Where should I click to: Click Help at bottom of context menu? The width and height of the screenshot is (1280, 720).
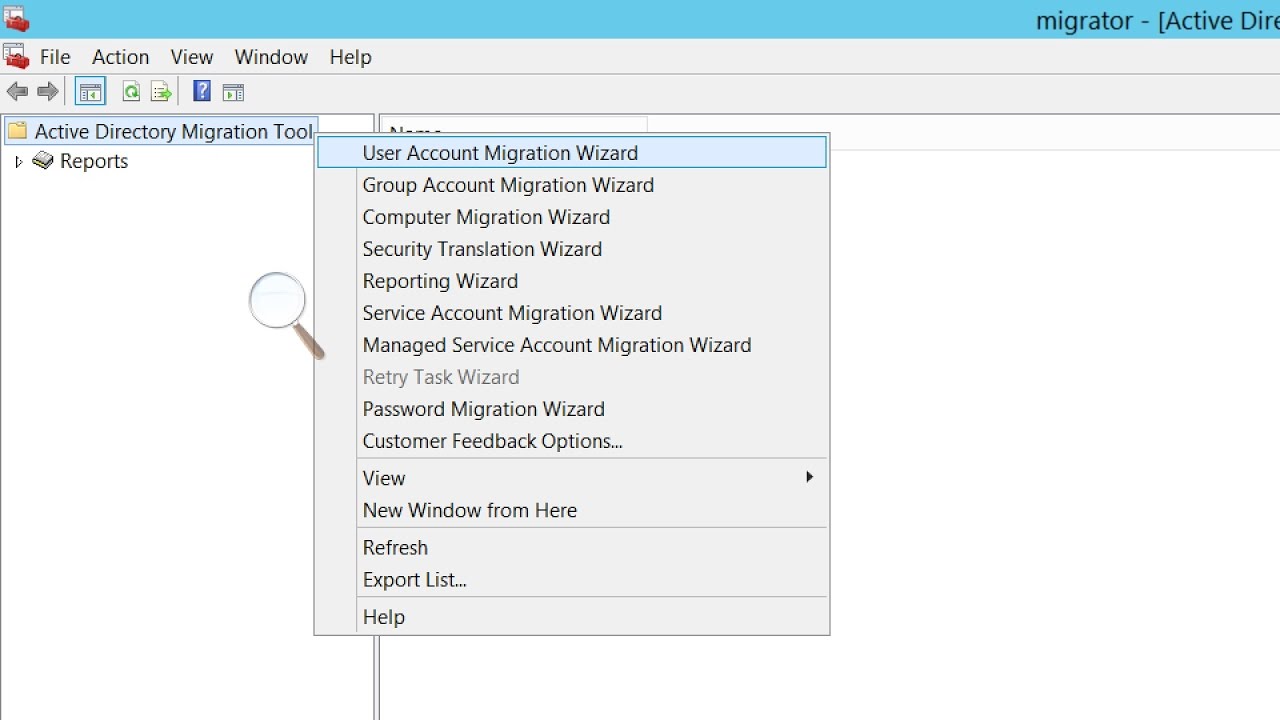tap(572, 617)
